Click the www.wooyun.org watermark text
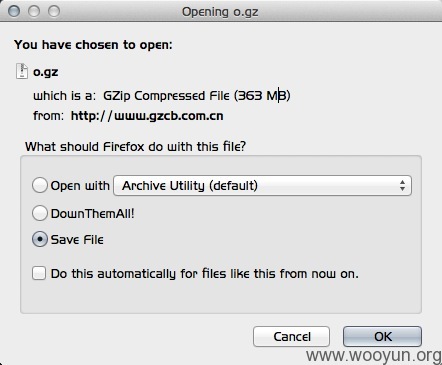The image size is (442, 365). tap(374, 355)
